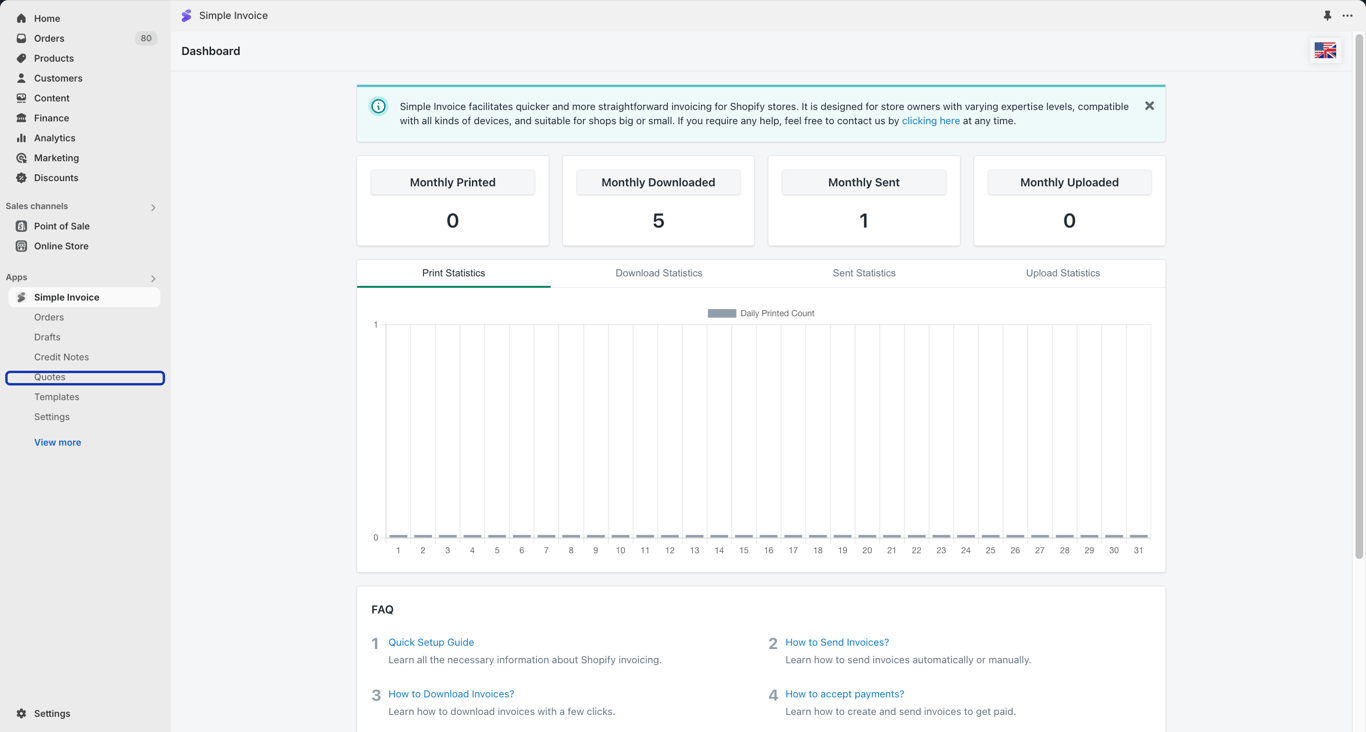Screen dimensions: 1366x732
Task: Change language via UK flag button
Action: [x=1325, y=50]
